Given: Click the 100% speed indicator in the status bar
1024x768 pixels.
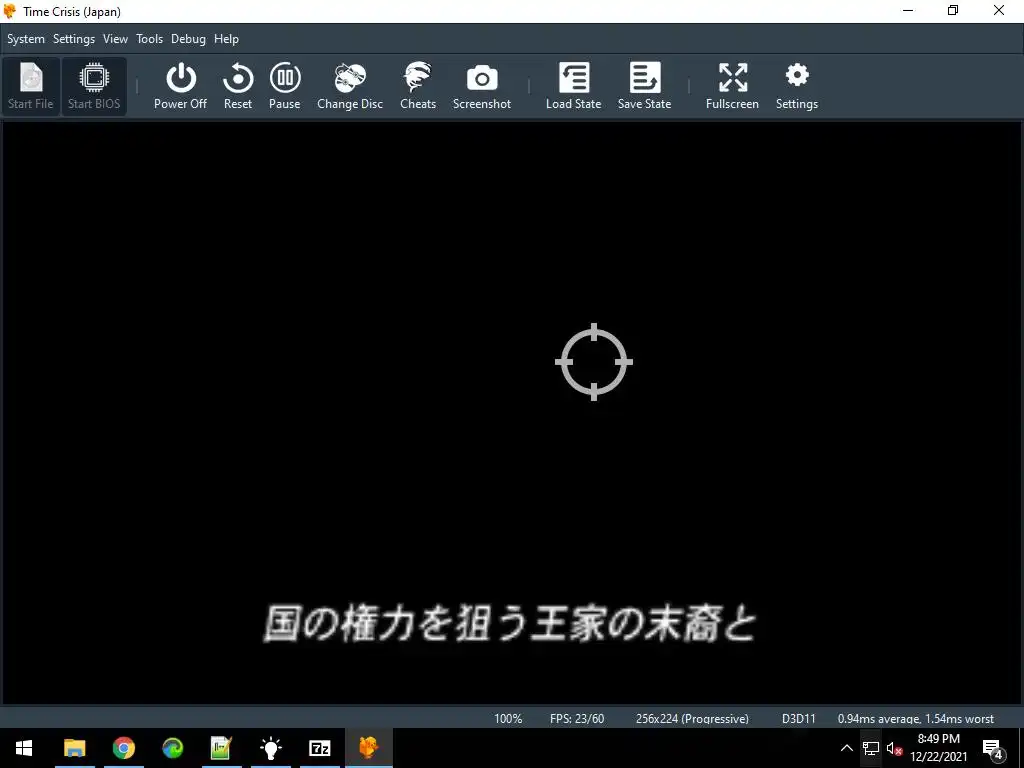Looking at the screenshot, I should pos(508,718).
